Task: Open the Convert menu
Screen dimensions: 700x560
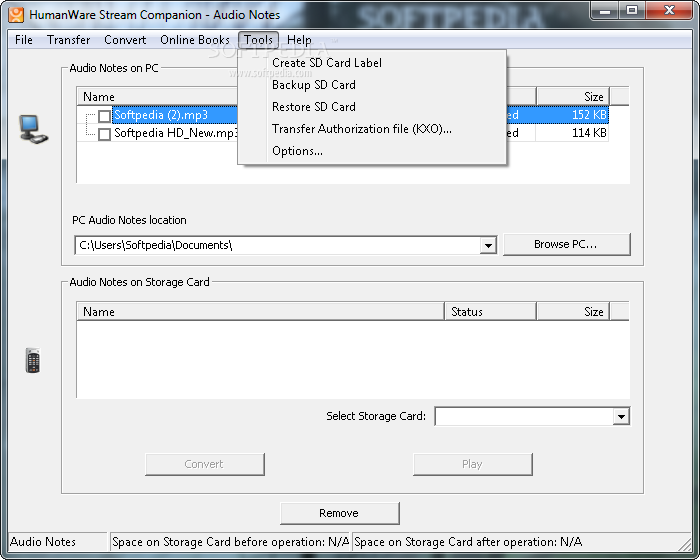Action: pos(125,40)
